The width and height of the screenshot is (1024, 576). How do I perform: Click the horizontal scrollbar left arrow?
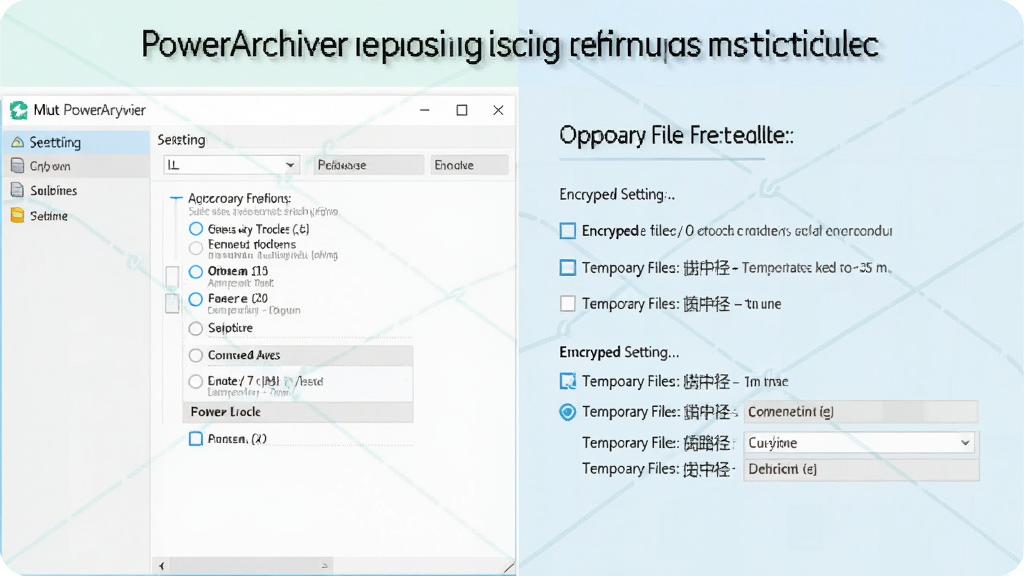[161, 566]
